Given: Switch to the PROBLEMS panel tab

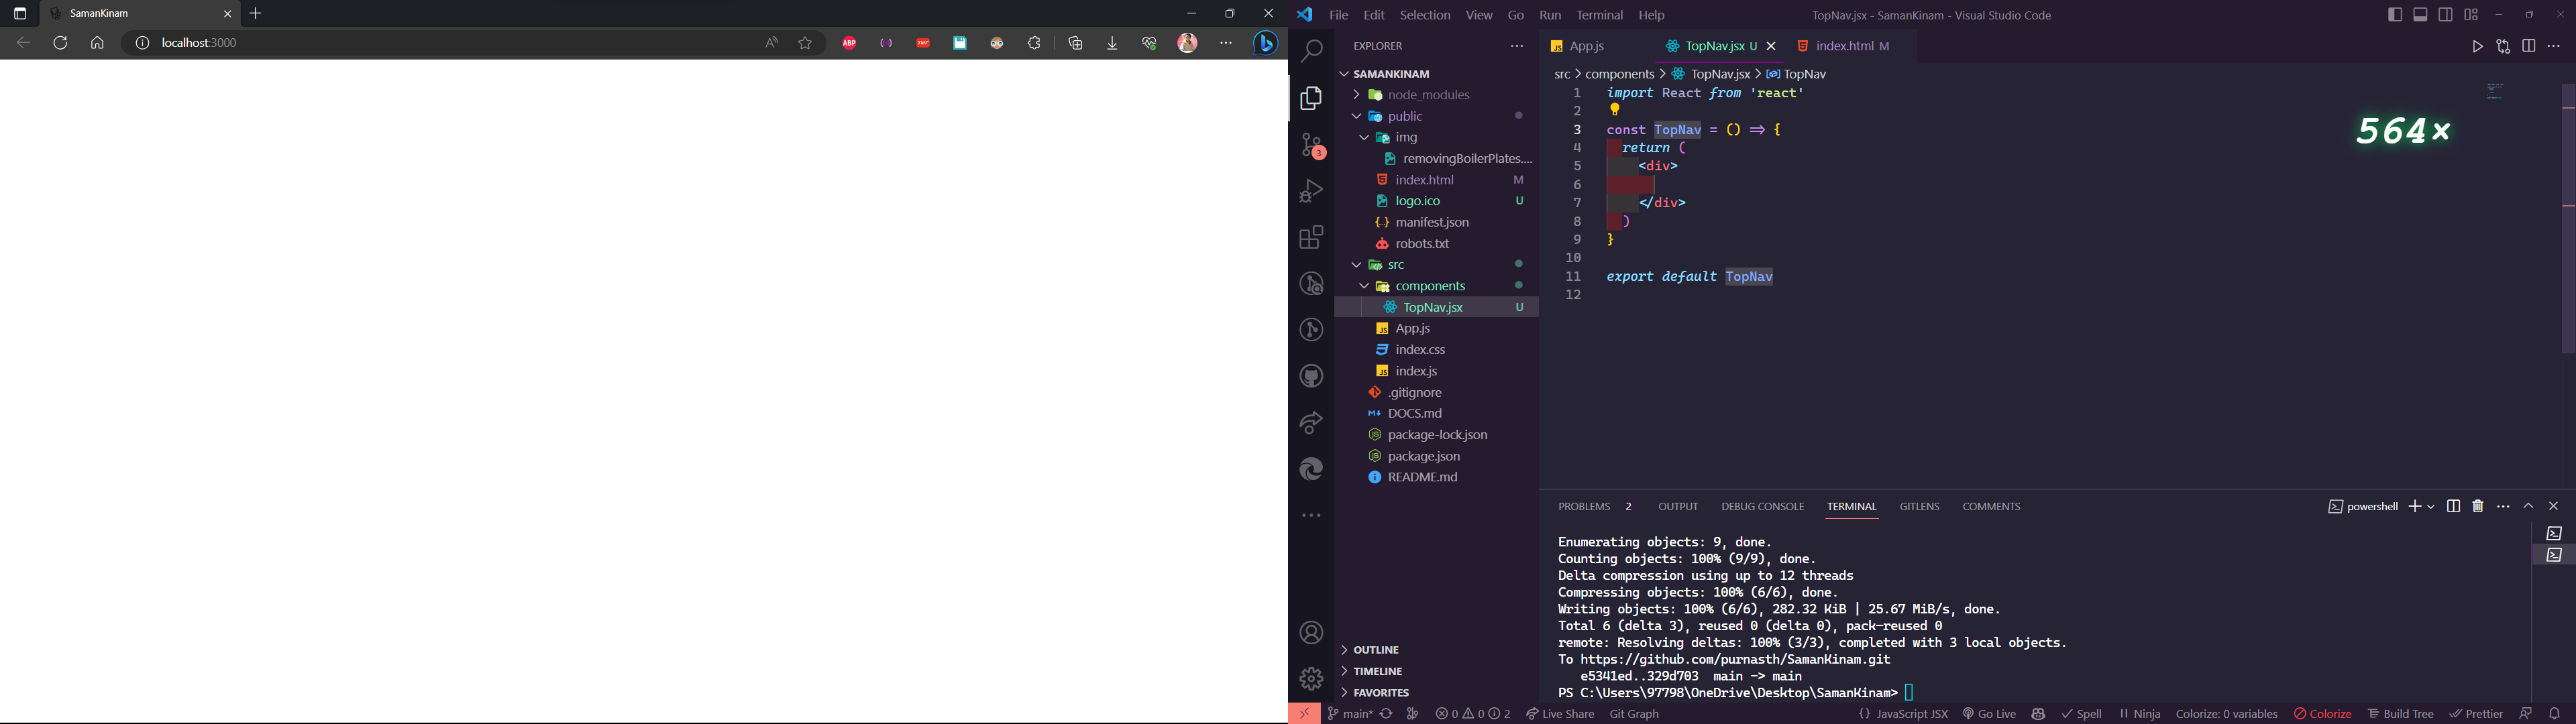Looking at the screenshot, I should tap(1585, 507).
